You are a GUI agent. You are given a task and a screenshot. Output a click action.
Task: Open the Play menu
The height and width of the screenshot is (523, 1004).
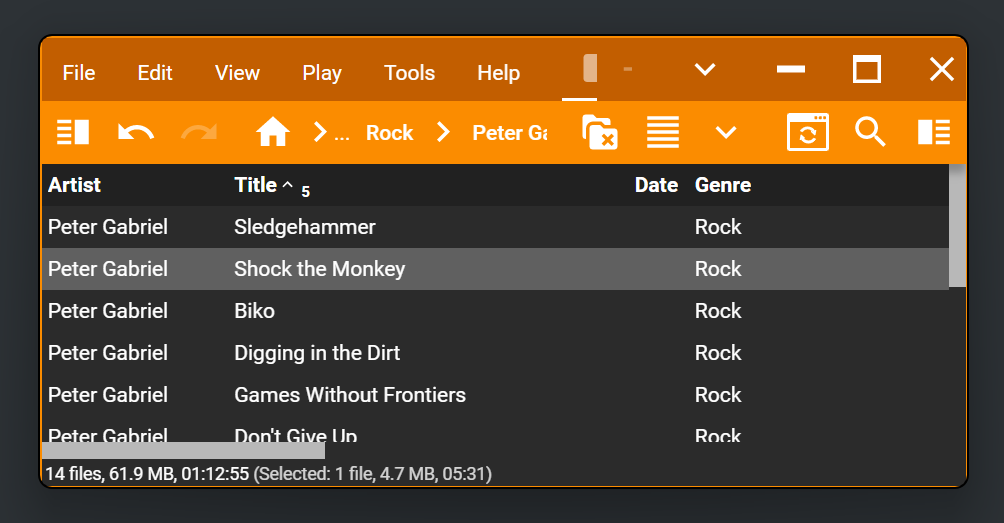[x=322, y=73]
